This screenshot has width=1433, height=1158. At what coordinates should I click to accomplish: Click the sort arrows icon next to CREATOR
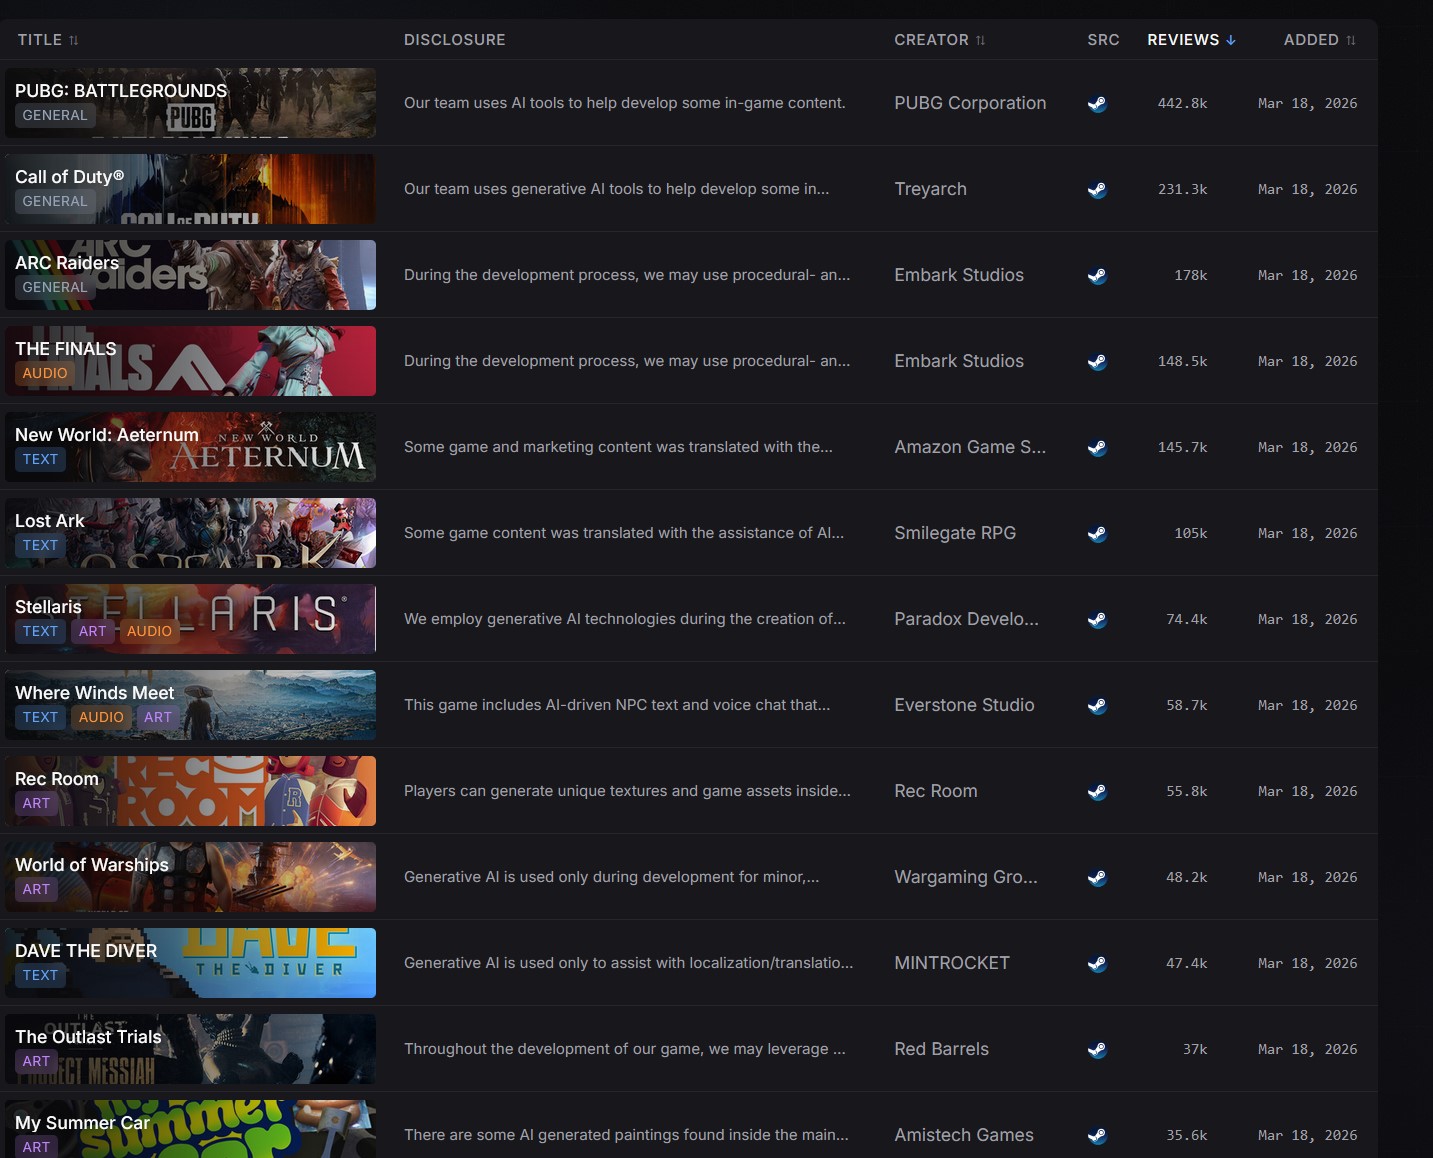coord(980,40)
